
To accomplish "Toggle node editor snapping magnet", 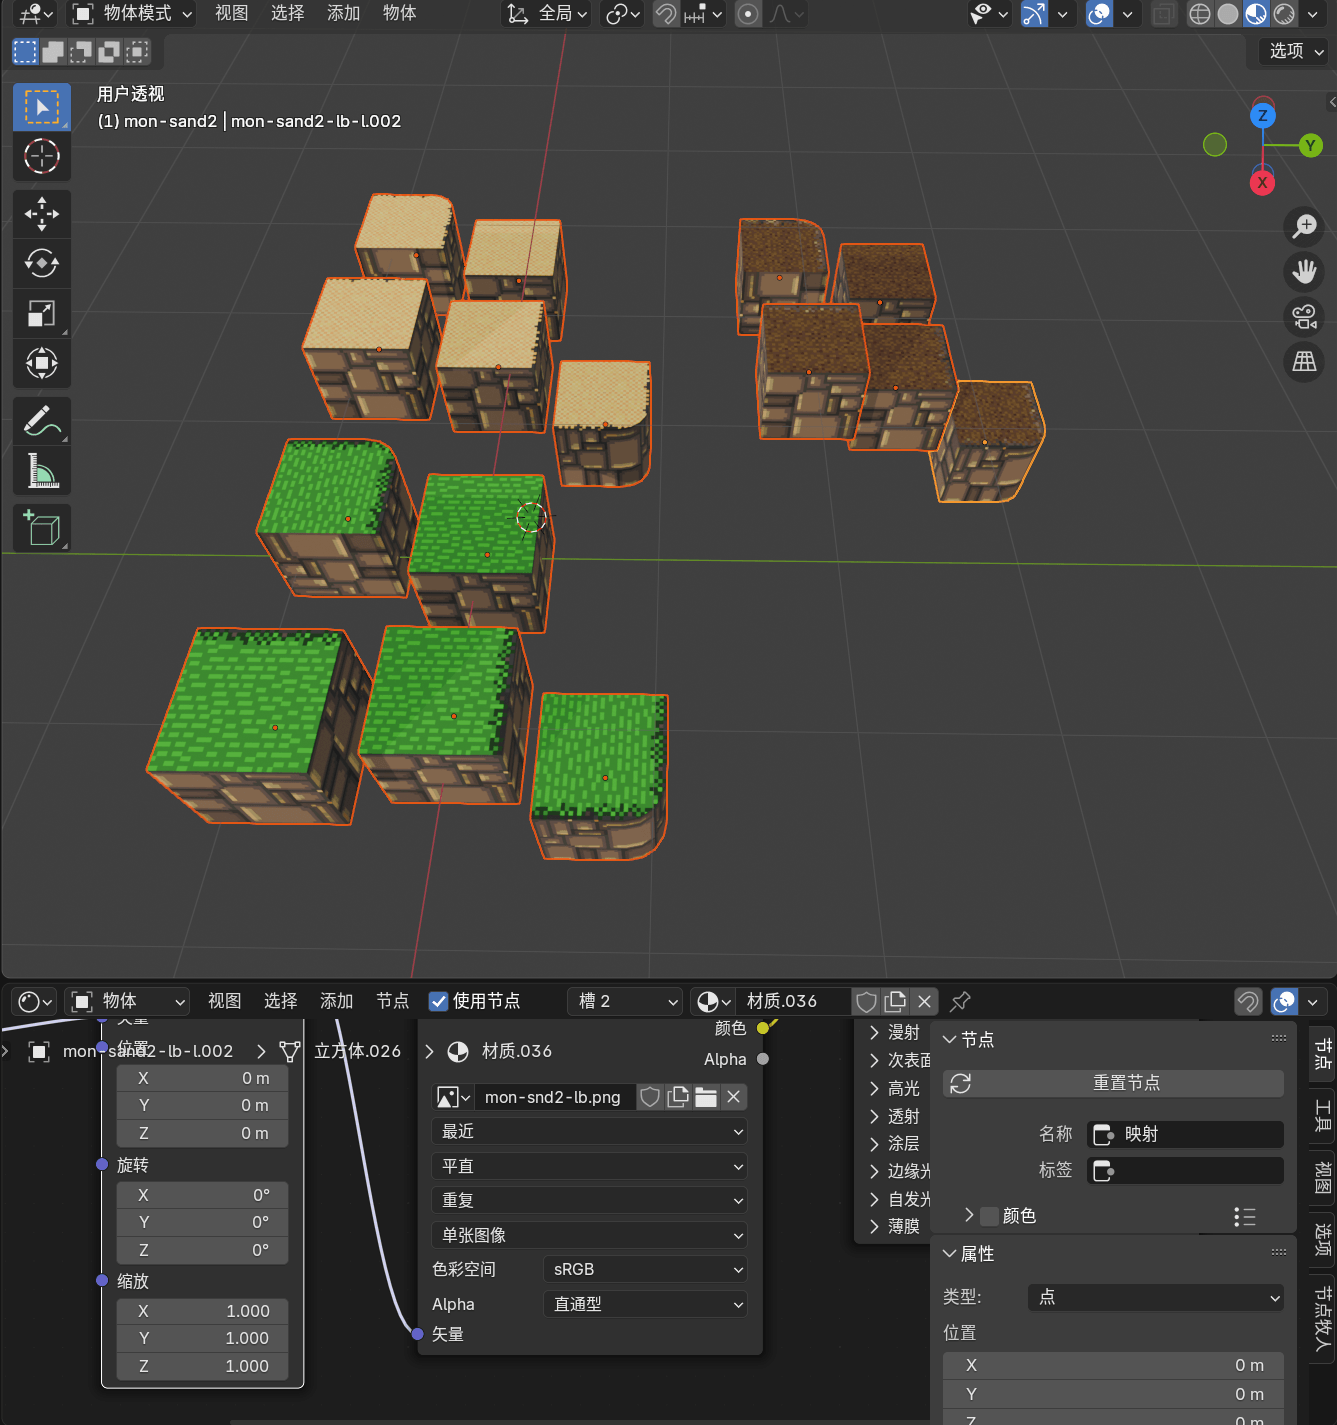I will point(1248,1001).
